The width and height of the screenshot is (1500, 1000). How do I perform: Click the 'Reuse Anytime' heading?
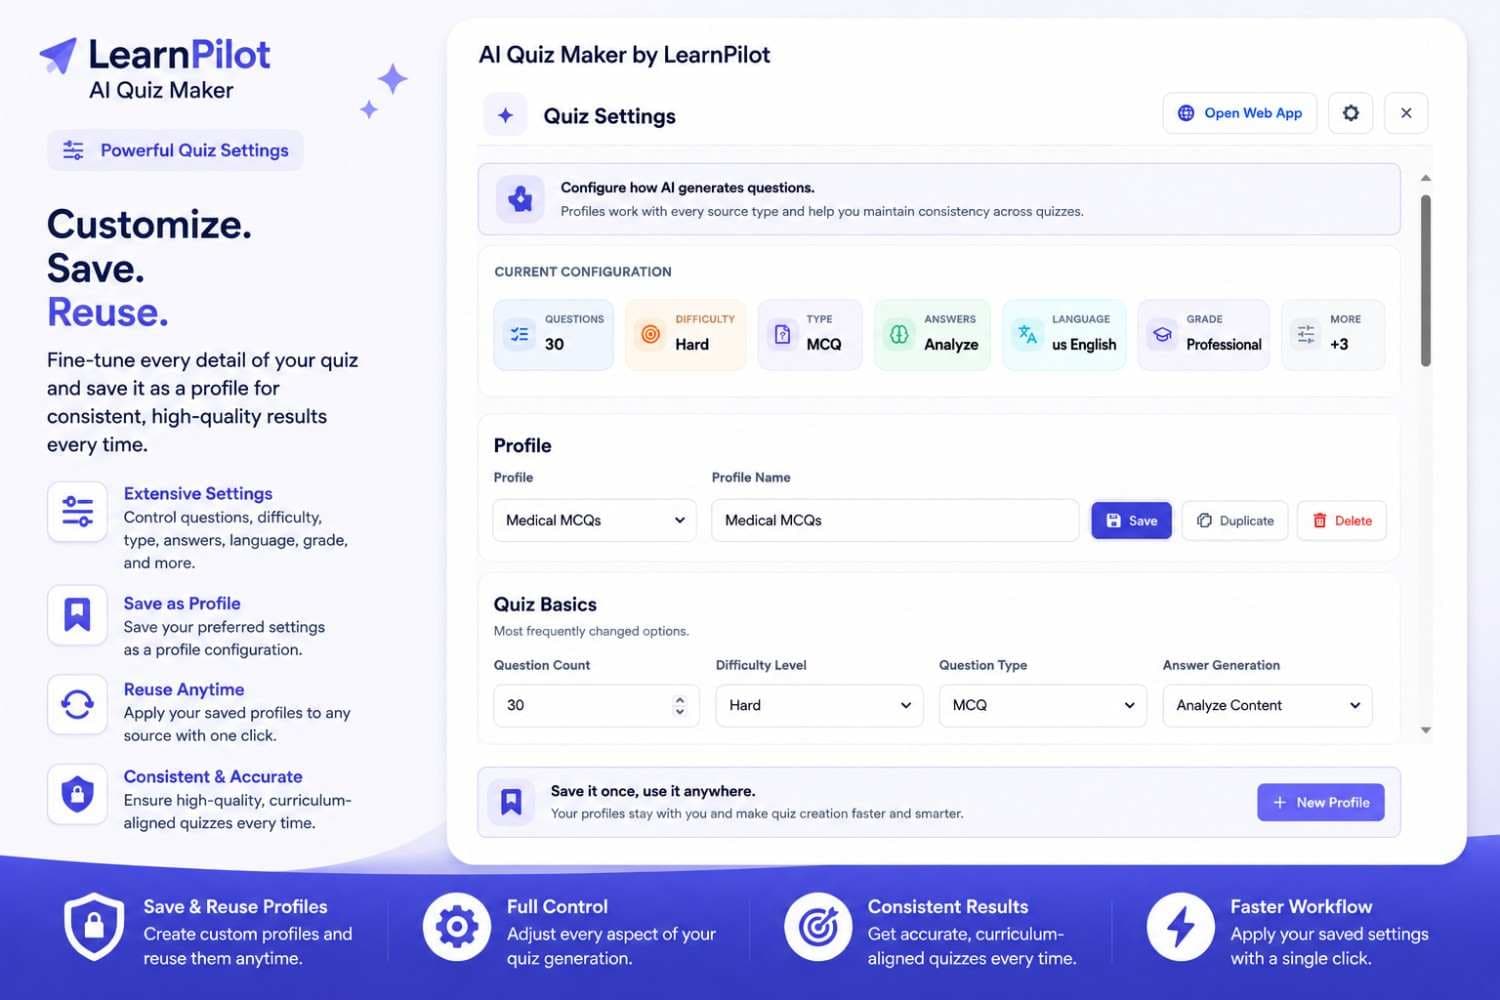184,689
